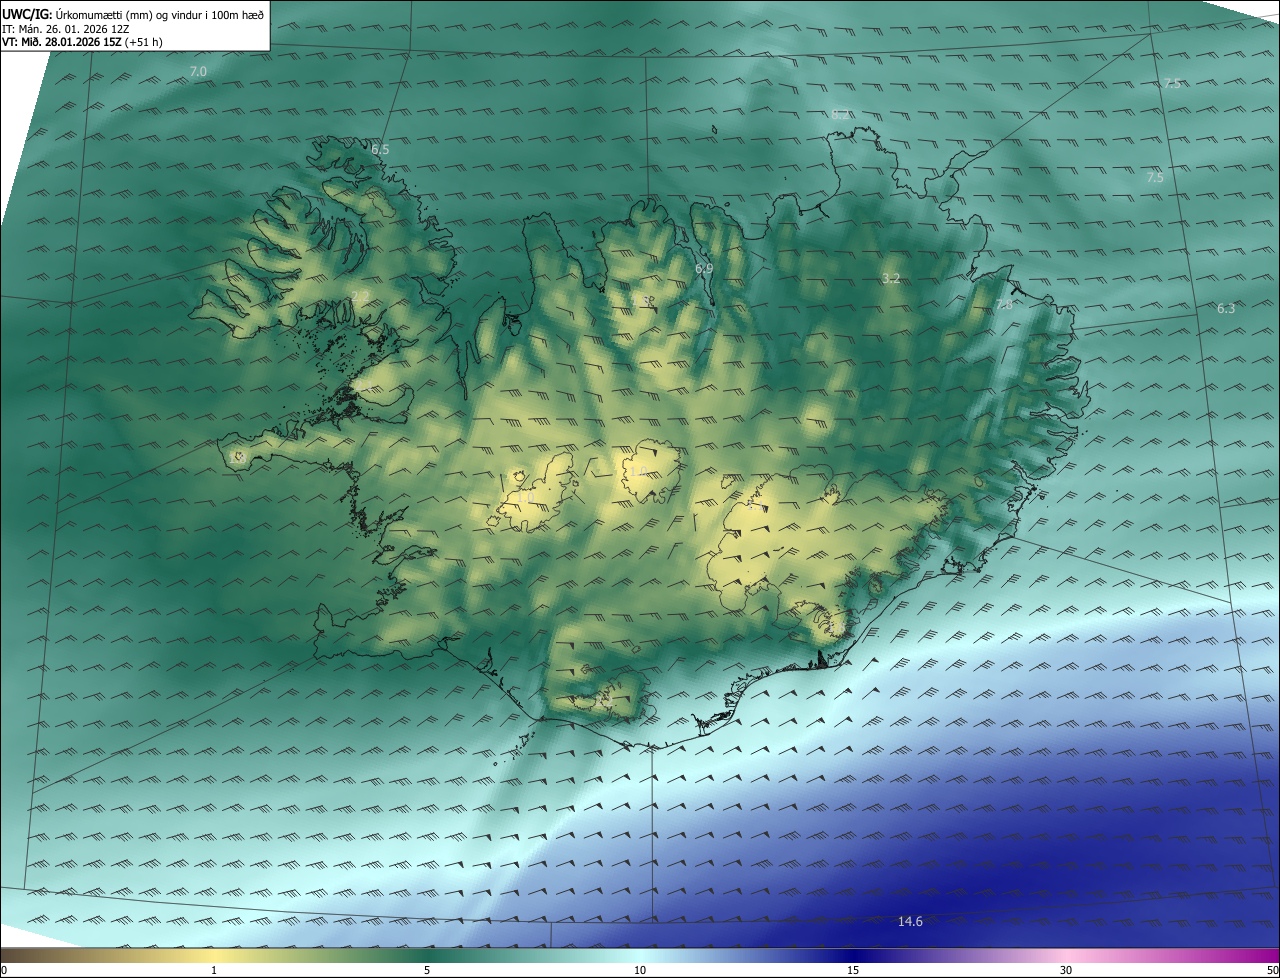1280x978 pixels.
Task: Click the '5' tick on the colour scale
Action: tap(427, 970)
